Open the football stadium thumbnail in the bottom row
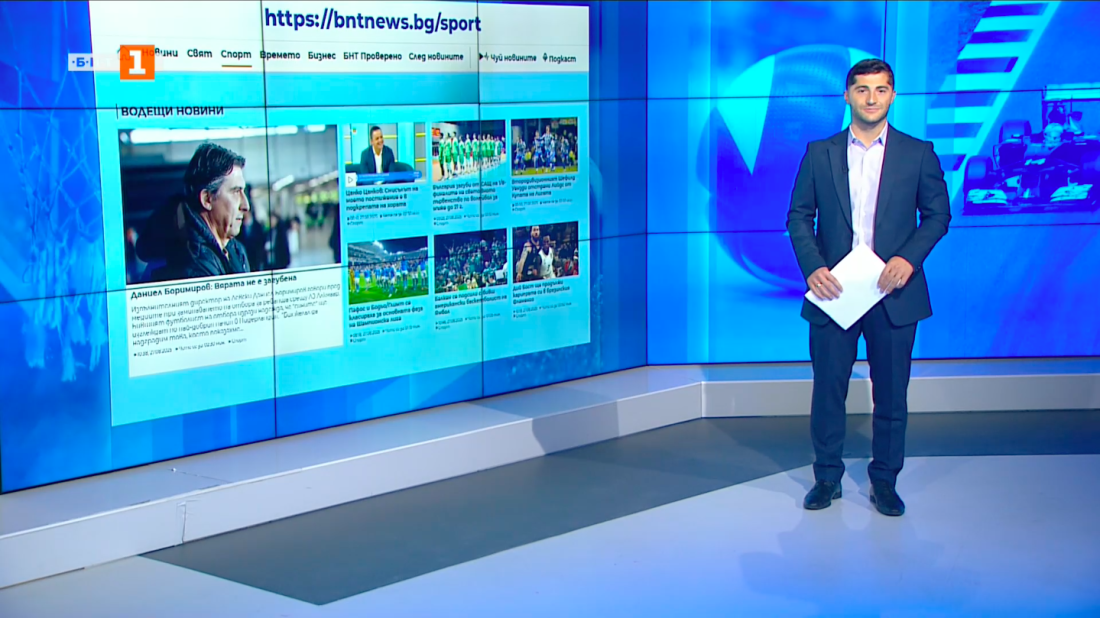The image size is (1100, 618). (x=388, y=270)
